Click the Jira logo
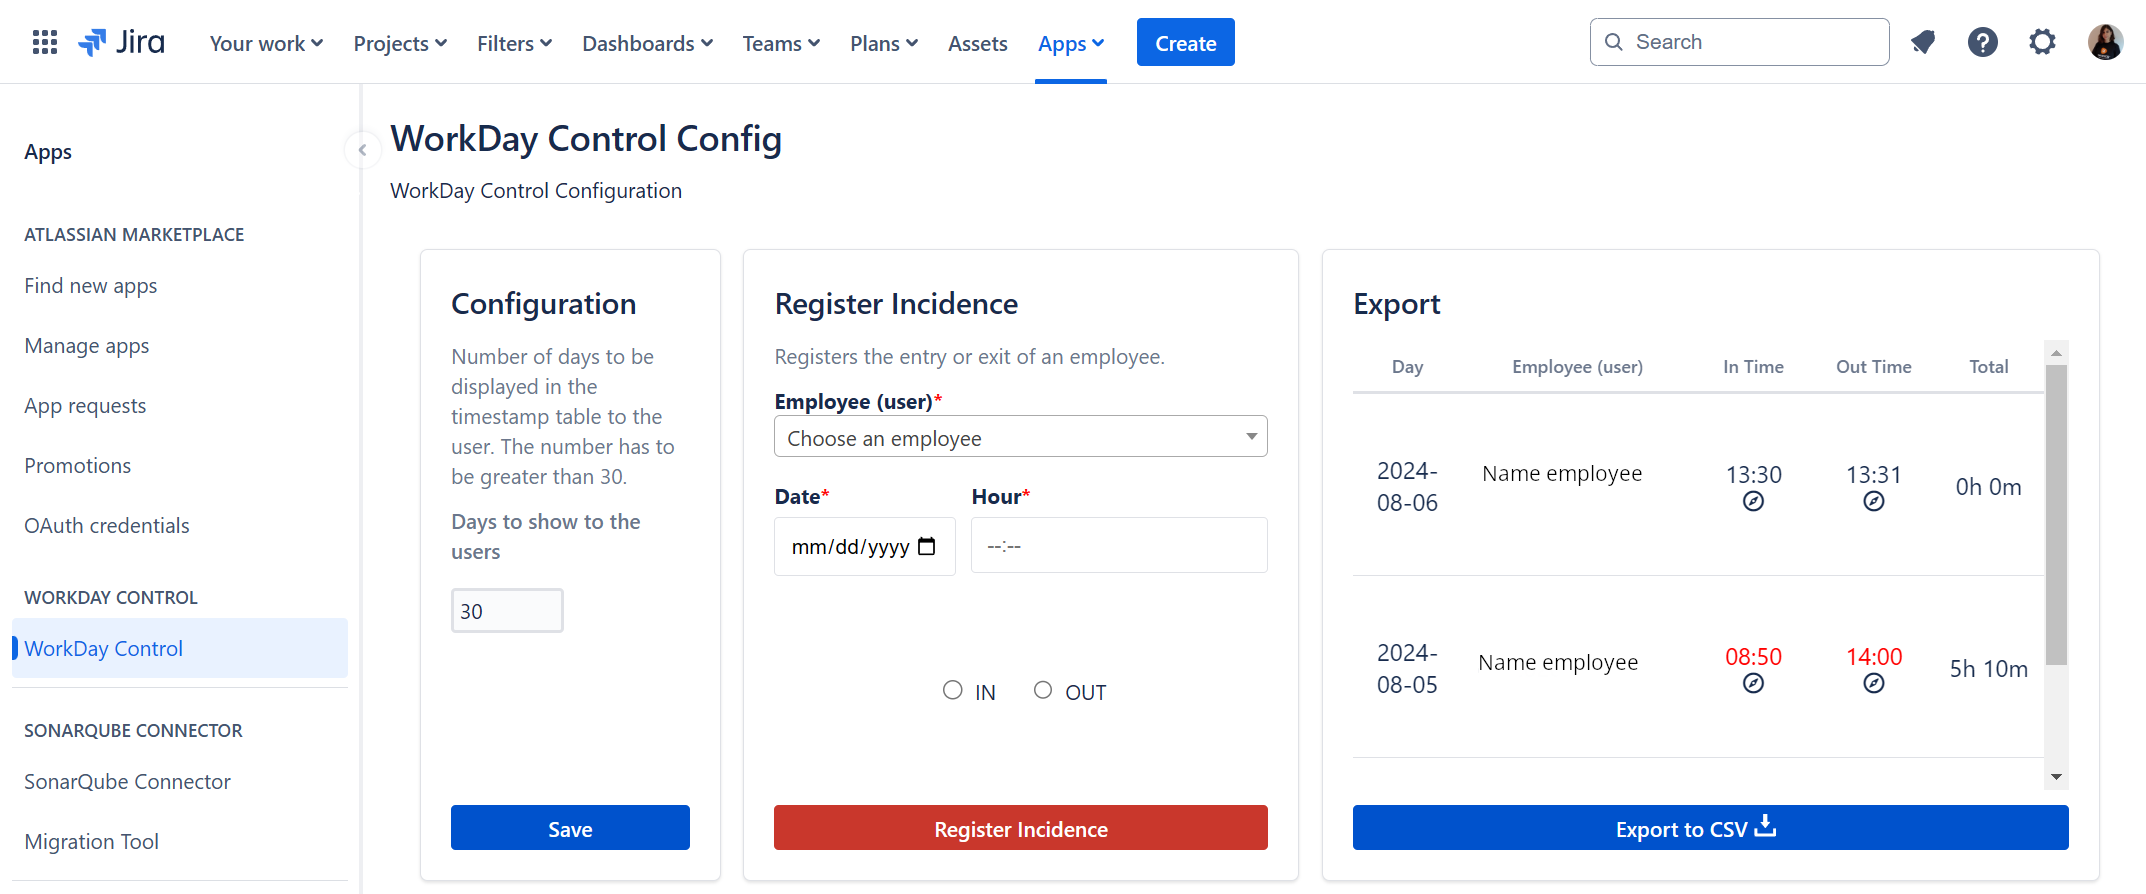The width and height of the screenshot is (2146, 894). tap(122, 42)
